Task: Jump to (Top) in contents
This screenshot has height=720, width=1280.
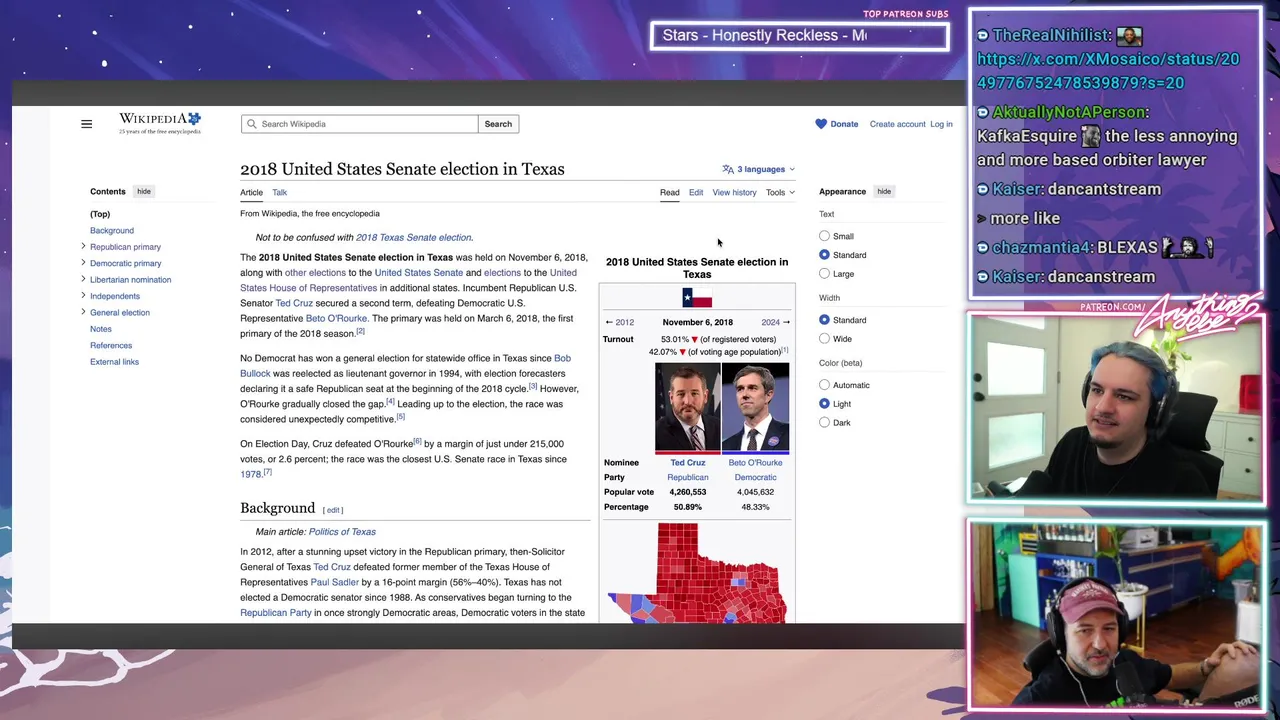Action: pos(100,214)
